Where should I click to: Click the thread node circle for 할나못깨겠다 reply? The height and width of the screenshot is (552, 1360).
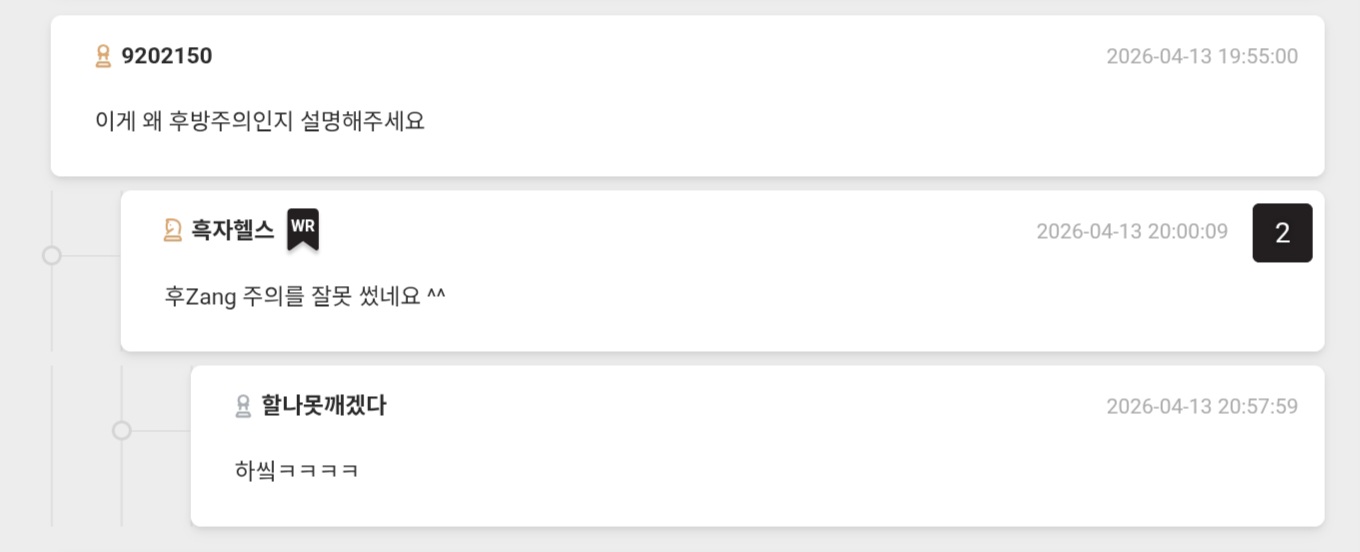pyautogui.click(x=122, y=430)
